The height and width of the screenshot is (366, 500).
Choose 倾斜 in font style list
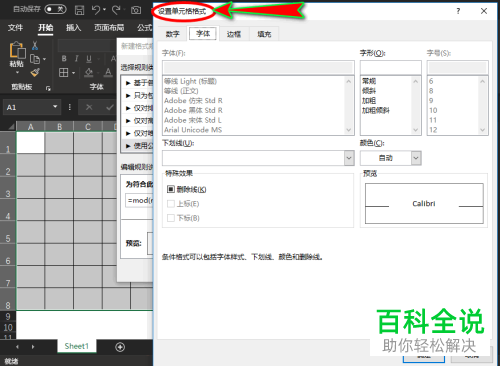click(369, 91)
